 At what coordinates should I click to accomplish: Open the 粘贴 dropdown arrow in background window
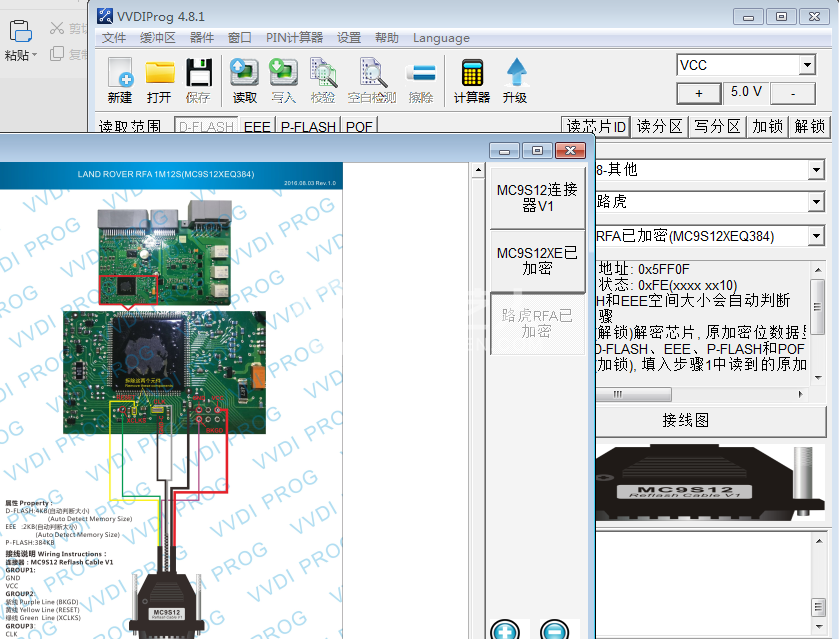34,55
